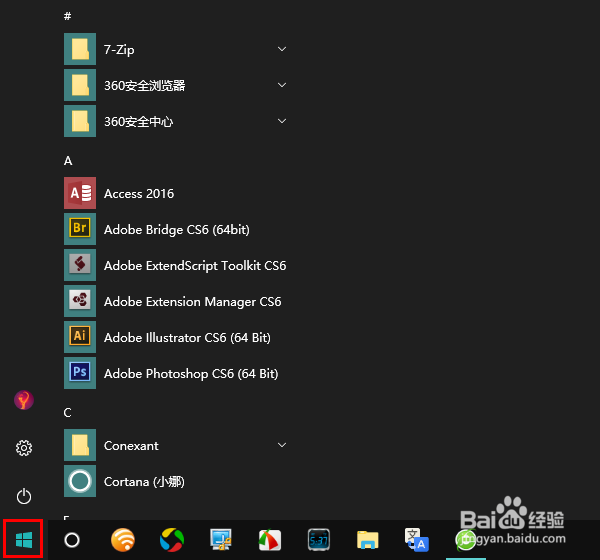This screenshot has height=560, width=600.
Task: Select the Cortana (小娜) label
Action: point(144,482)
